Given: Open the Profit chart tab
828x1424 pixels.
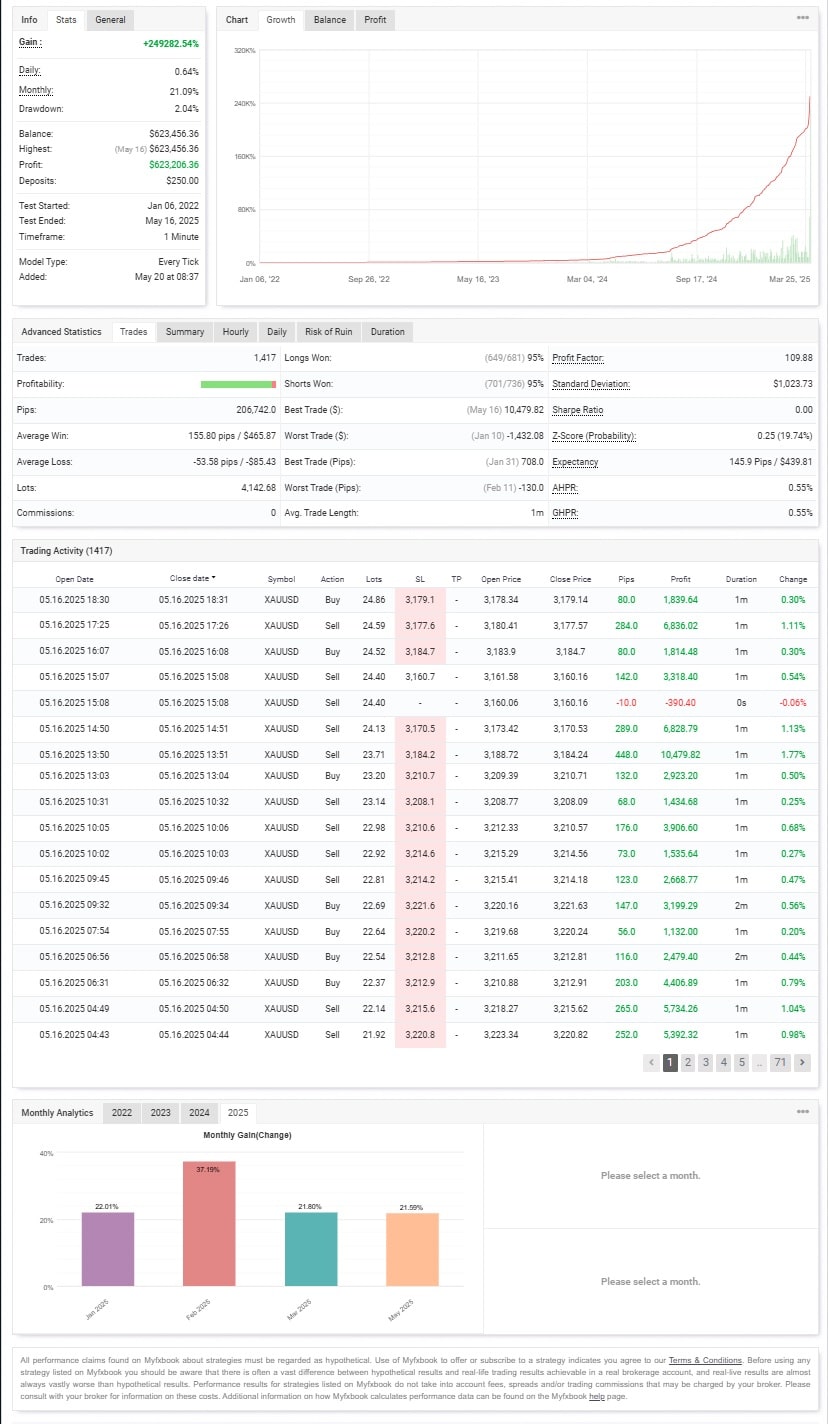Looking at the screenshot, I should click(375, 20).
